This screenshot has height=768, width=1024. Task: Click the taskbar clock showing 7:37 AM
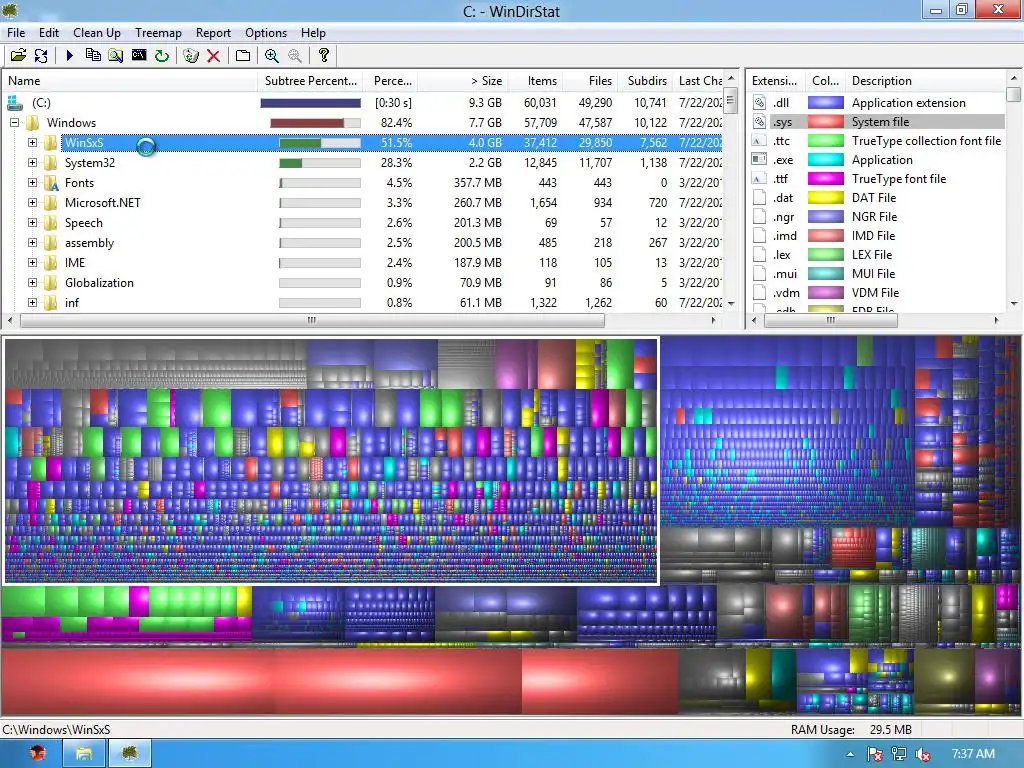[x=973, y=754]
